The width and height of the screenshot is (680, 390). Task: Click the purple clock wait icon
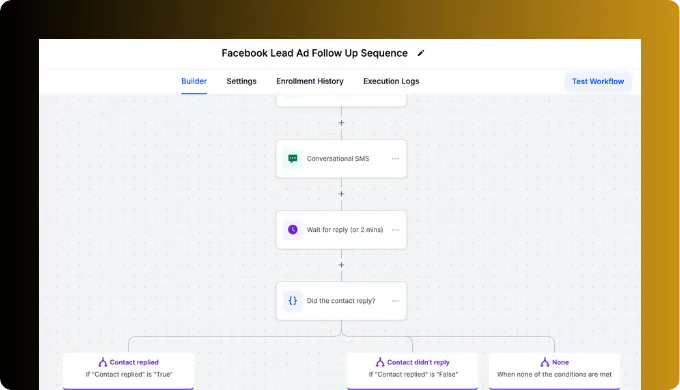pos(293,230)
